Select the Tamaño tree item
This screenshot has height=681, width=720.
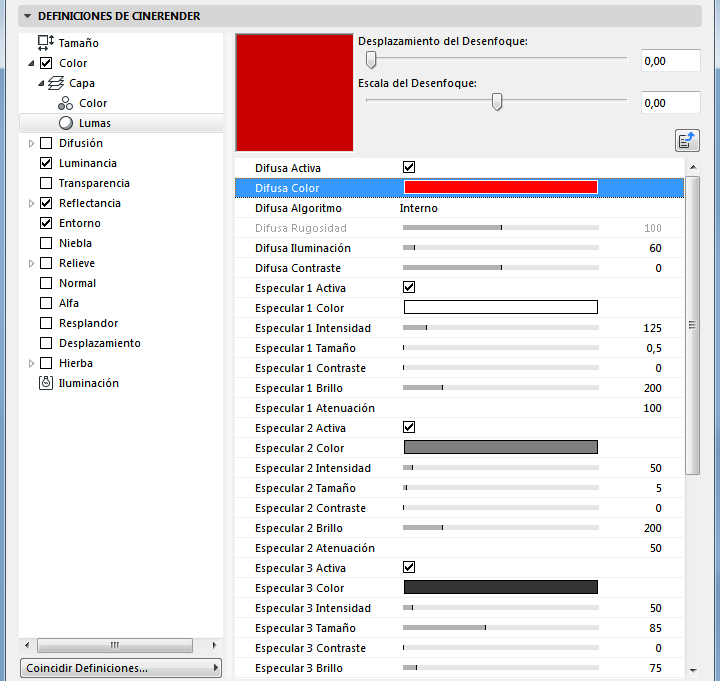79,43
